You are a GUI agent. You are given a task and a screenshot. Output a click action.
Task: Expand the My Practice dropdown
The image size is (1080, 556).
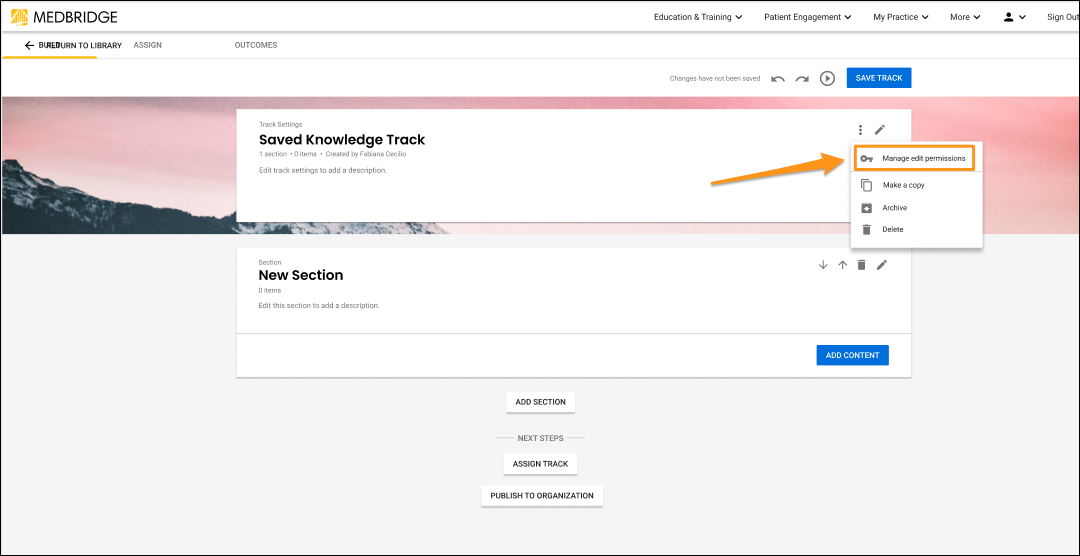(900, 17)
